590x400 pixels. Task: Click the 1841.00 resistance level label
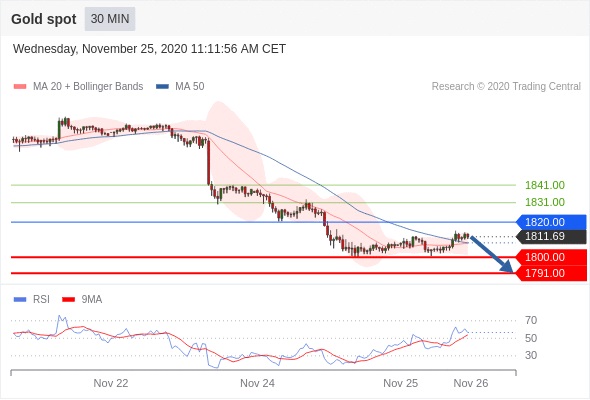click(x=545, y=185)
